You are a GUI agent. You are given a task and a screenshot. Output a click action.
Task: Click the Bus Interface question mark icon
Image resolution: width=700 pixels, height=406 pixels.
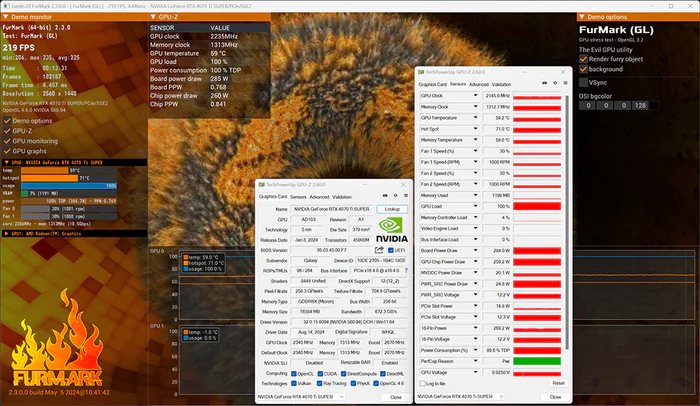pyautogui.click(x=406, y=271)
